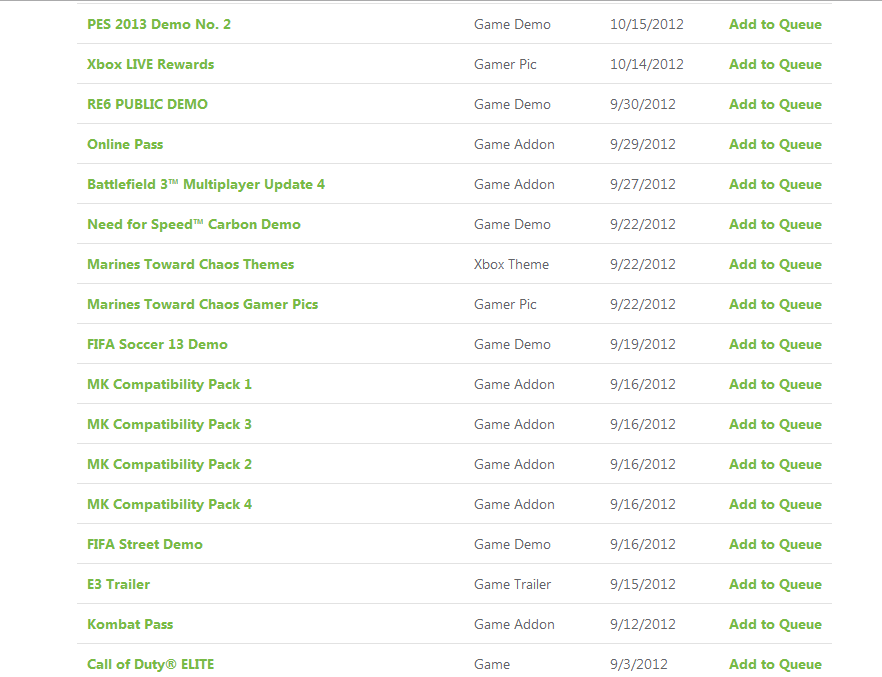Select the 9/30/2012 date cell
882x677 pixels.
pyautogui.click(x=642, y=104)
